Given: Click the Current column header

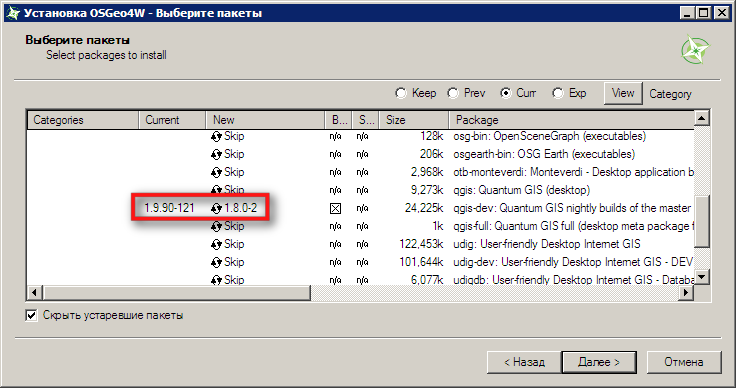Looking at the screenshot, I should pyautogui.click(x=172, y=120).
